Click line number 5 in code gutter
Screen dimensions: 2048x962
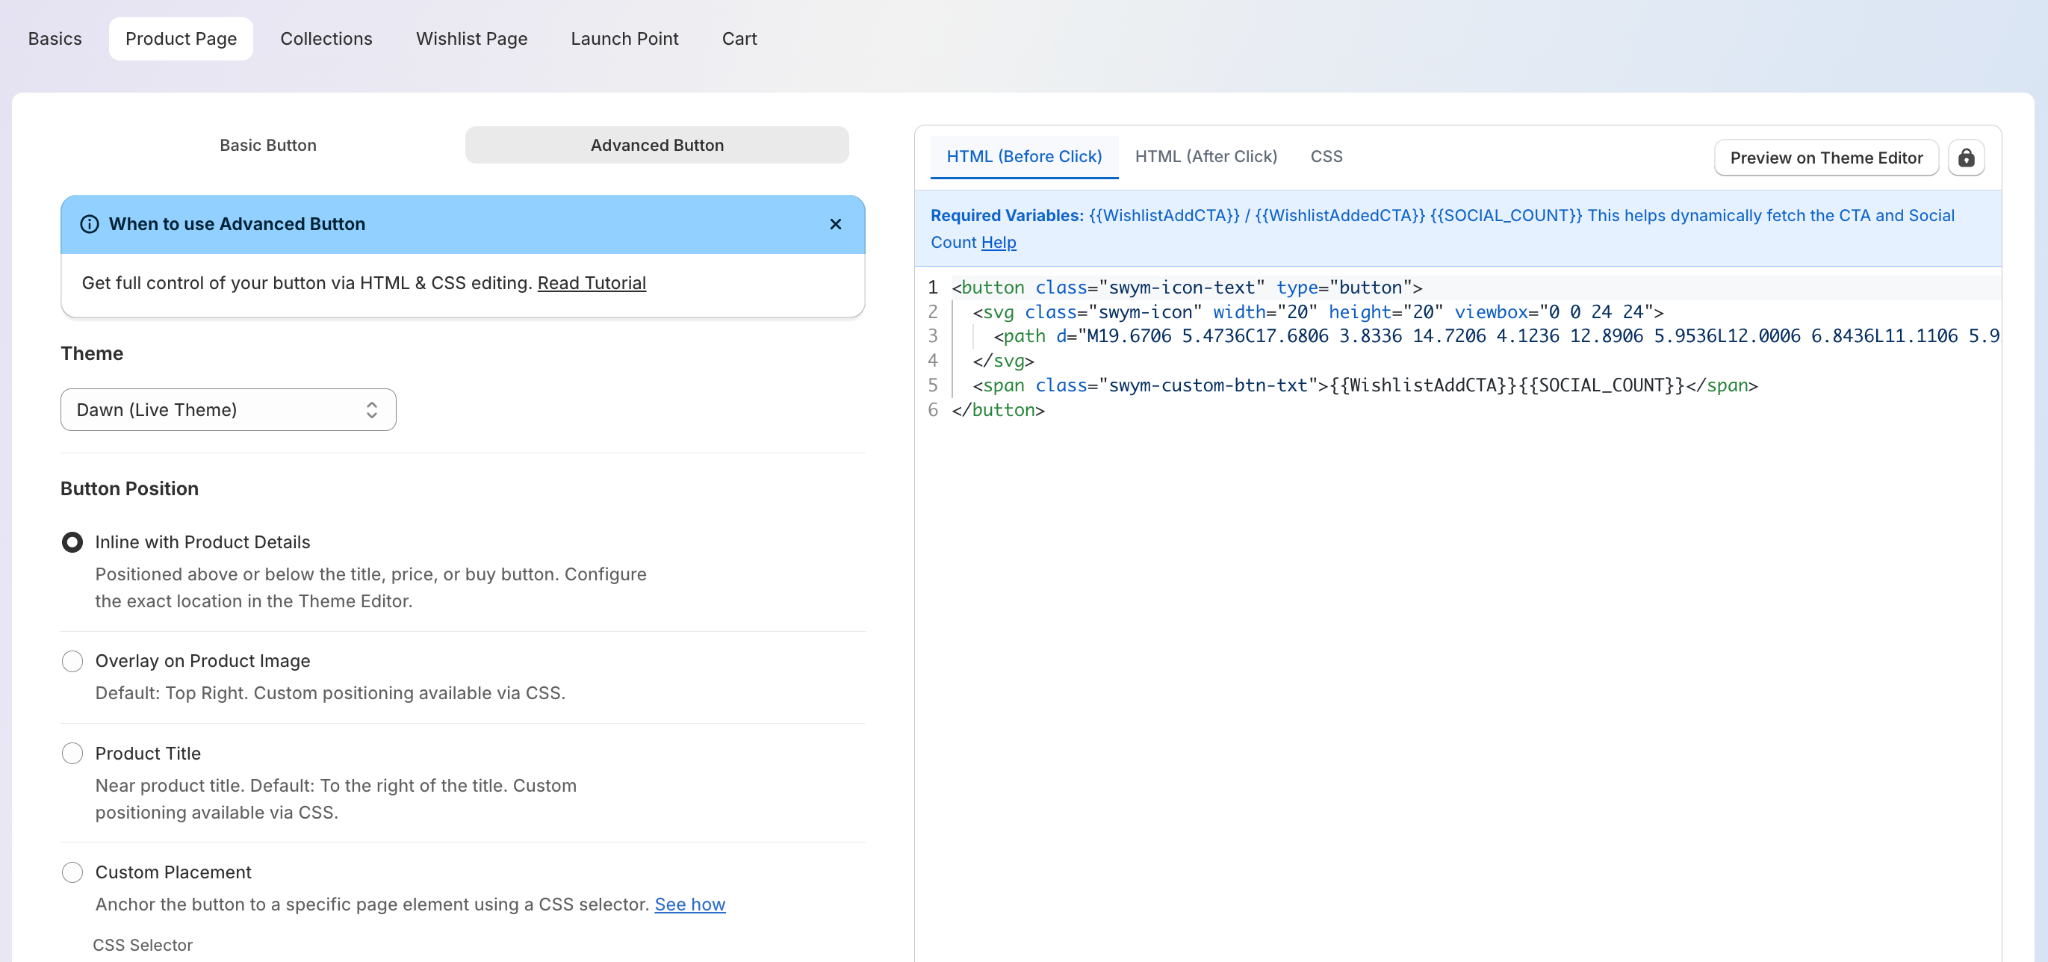click(932, 385)
